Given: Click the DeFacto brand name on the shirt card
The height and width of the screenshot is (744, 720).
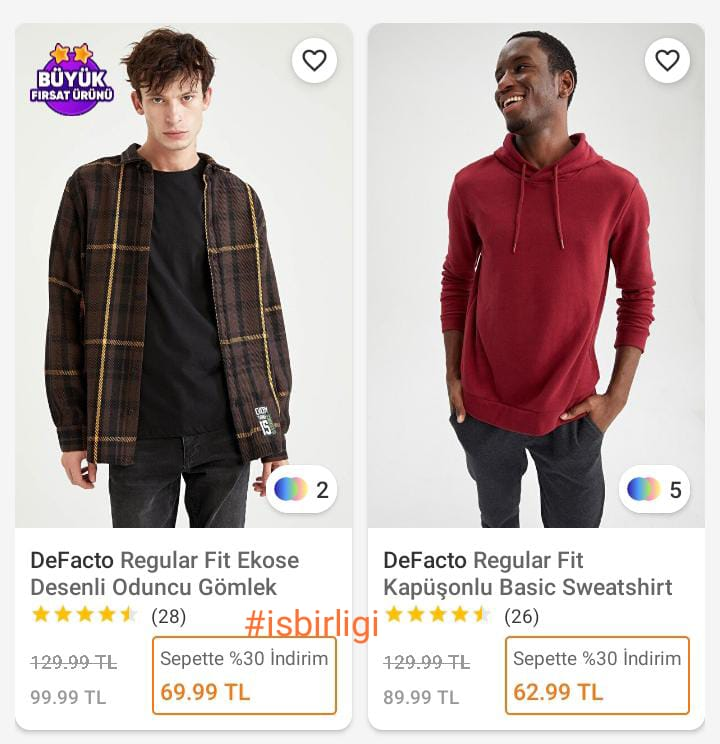Looking at the screenshot, I should pos(73,560).
